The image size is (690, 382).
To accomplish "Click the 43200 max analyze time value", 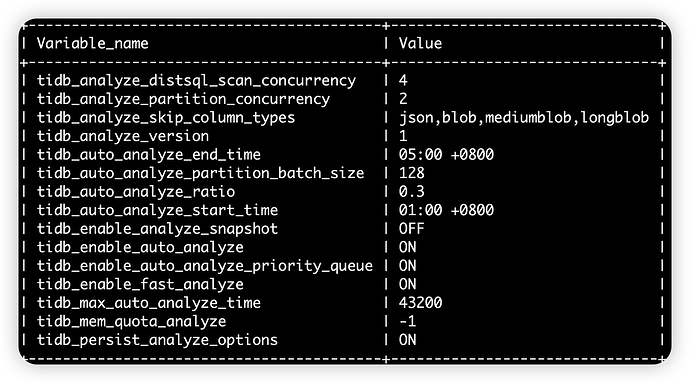I will [420, 303].
